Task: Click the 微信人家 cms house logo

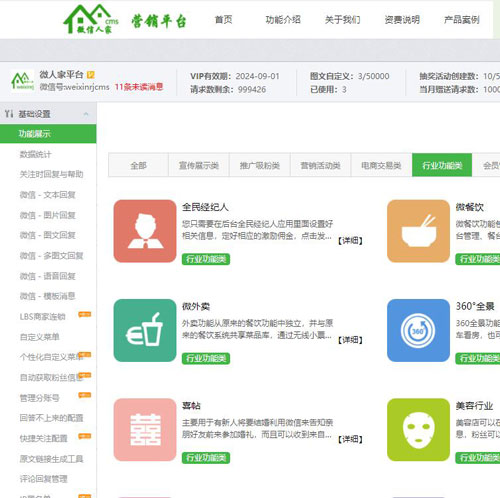Action: [x=91, y=19]
